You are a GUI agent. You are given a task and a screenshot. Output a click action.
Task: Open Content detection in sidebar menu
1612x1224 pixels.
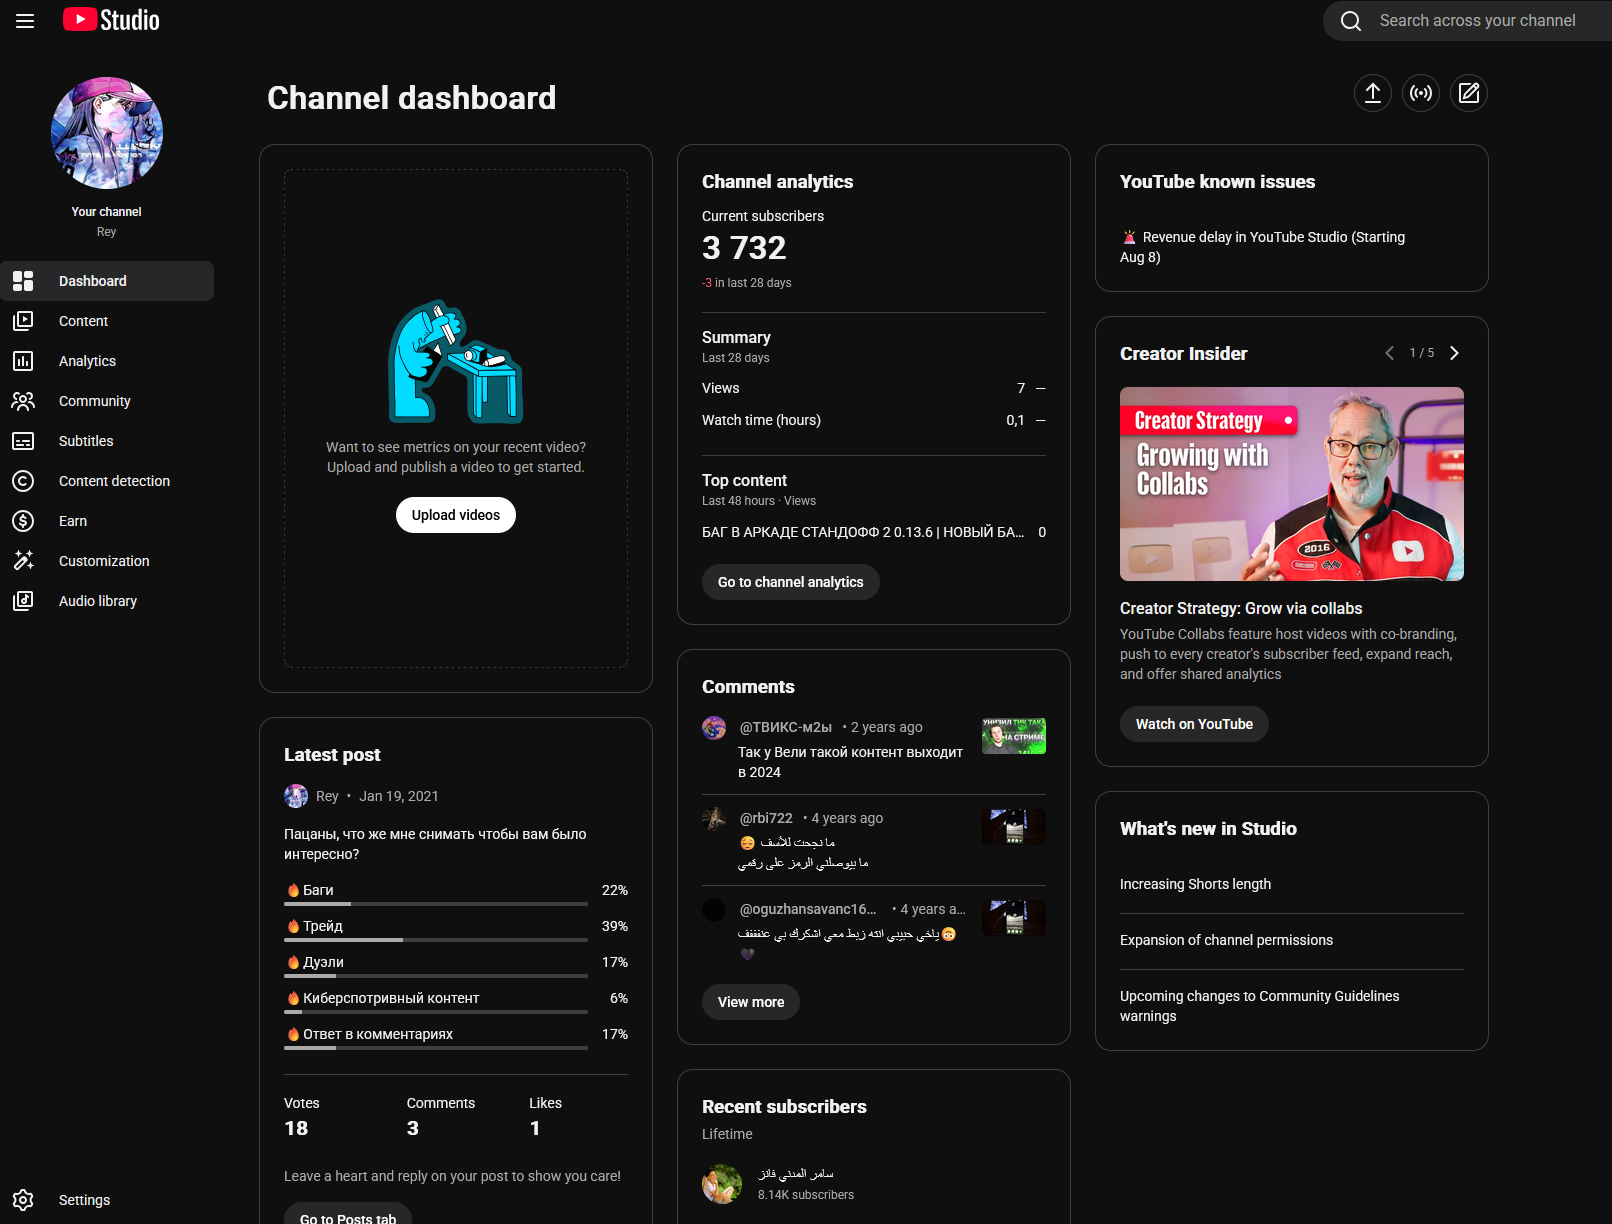click(107, 481)
